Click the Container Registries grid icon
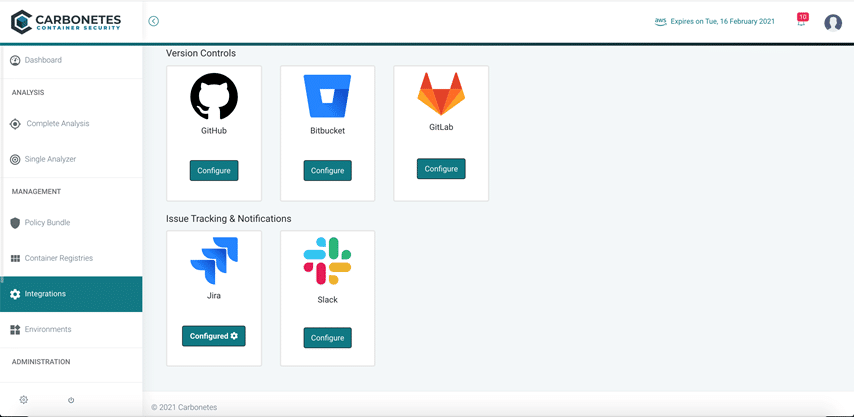854x417 pixels. tap(15, 258)
